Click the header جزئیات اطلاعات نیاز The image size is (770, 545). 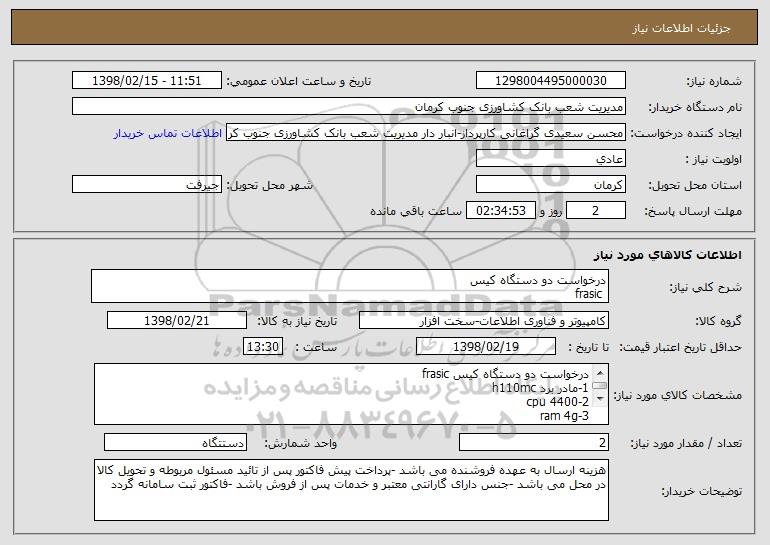681,28
